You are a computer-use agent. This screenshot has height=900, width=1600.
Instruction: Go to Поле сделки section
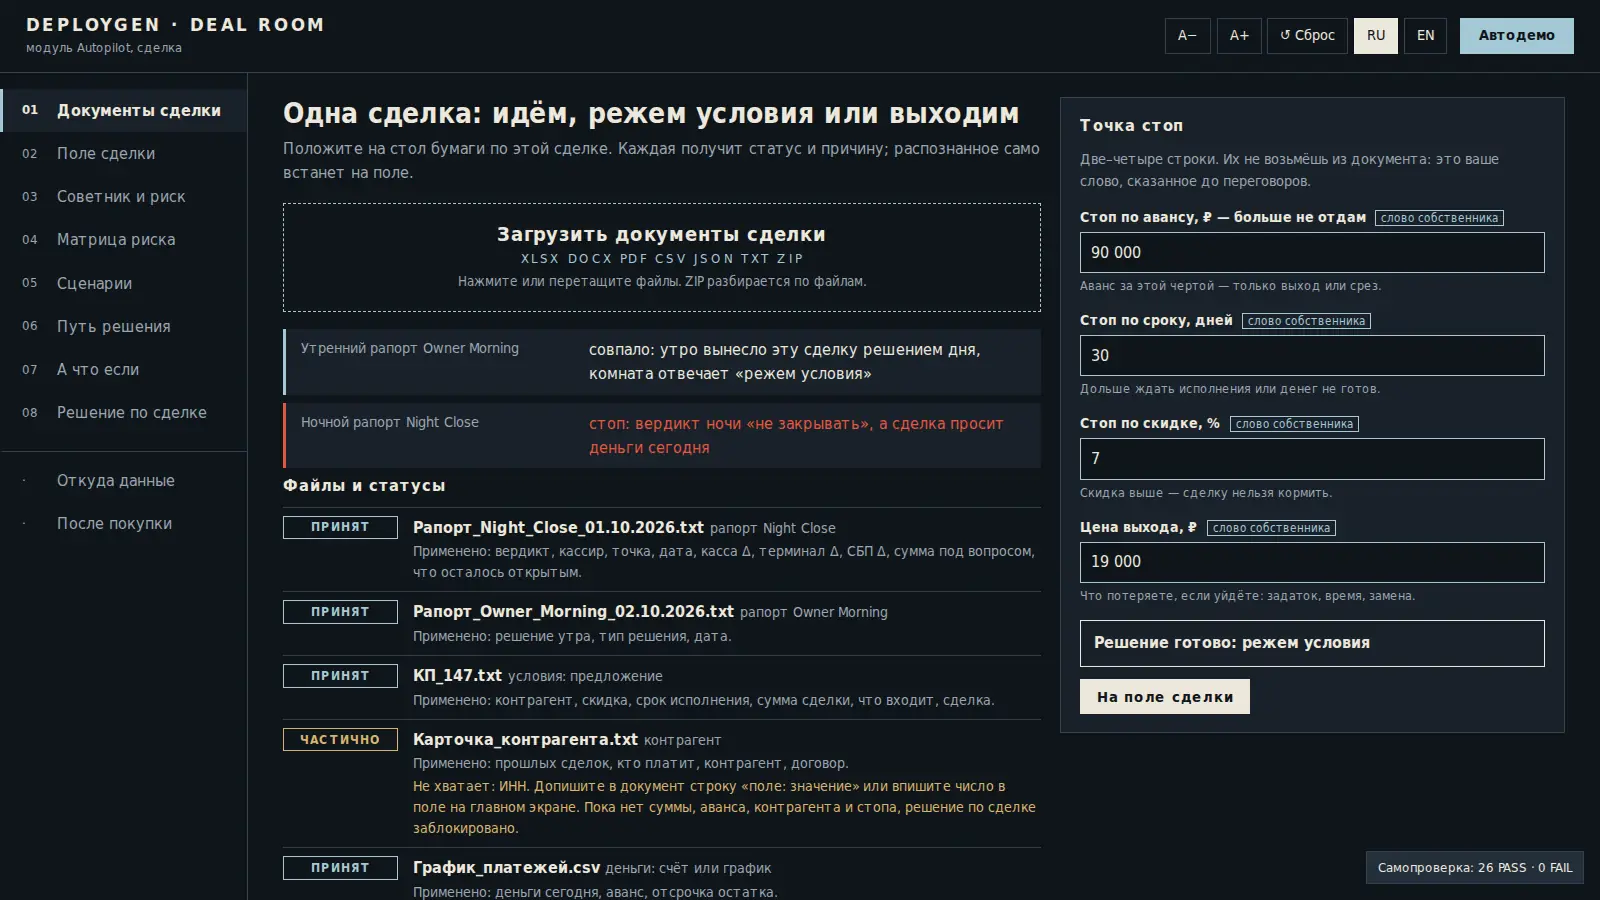pos(124,153)
